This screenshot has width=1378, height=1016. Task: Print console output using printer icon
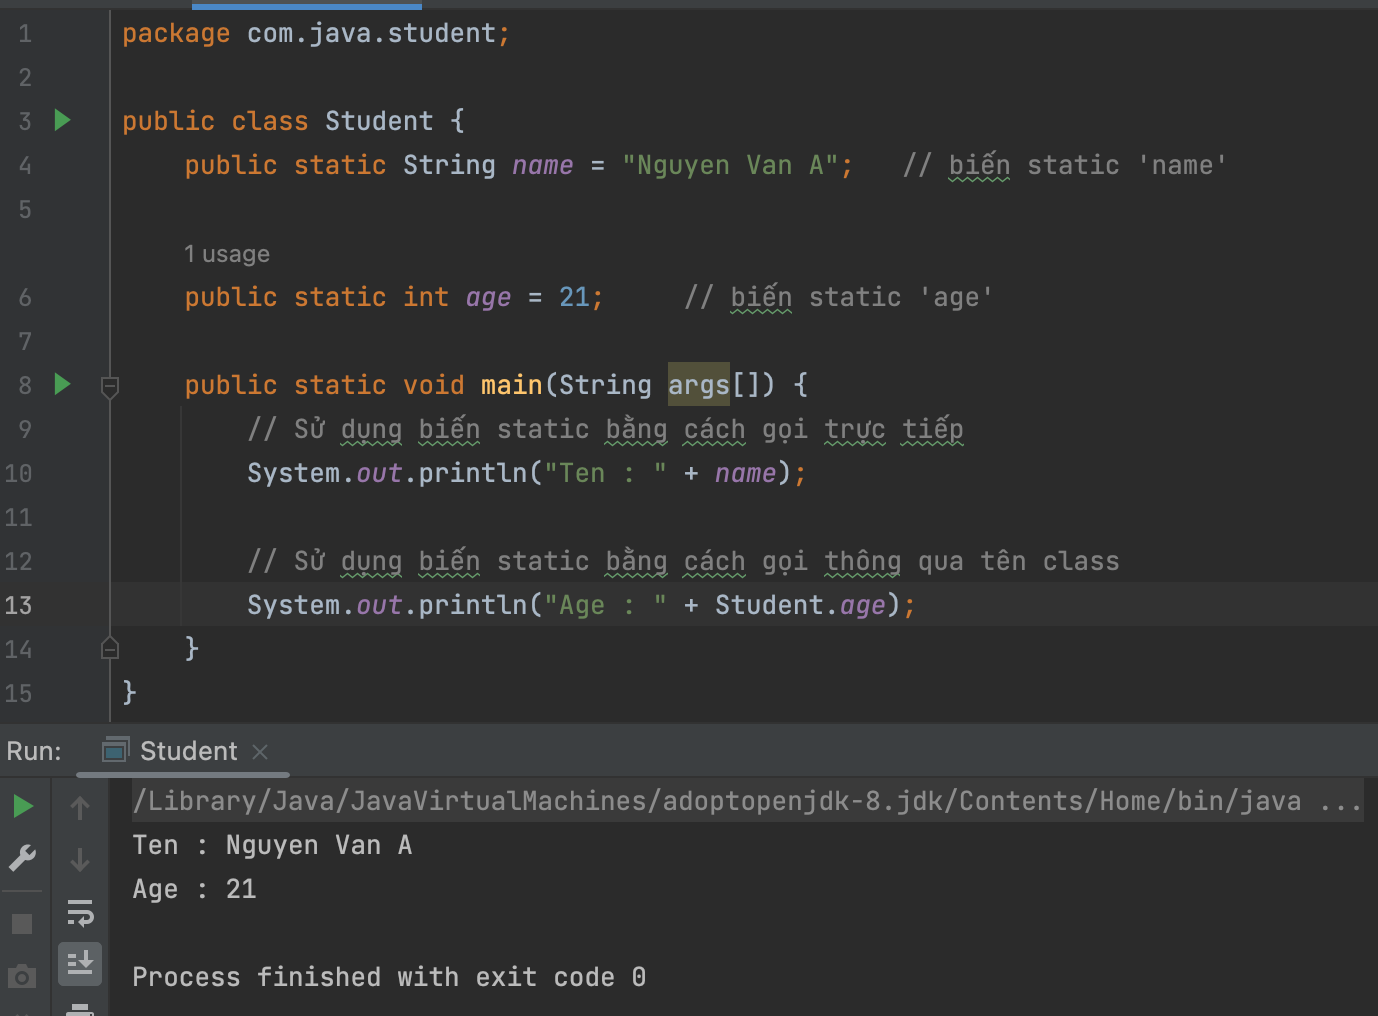tap(80, 1010)
